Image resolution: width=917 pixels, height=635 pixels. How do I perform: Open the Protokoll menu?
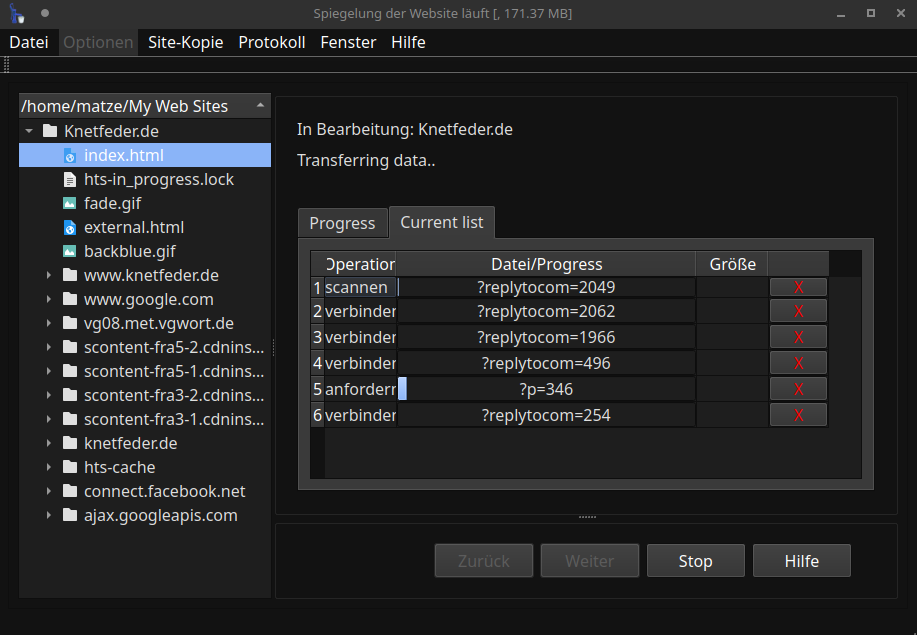pos(271,42)
